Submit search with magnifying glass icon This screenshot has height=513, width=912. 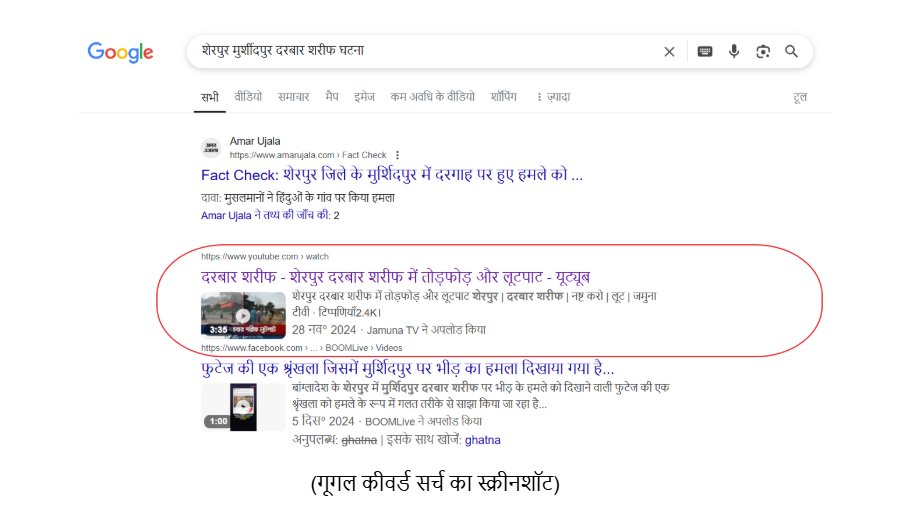tap(792, 52)
